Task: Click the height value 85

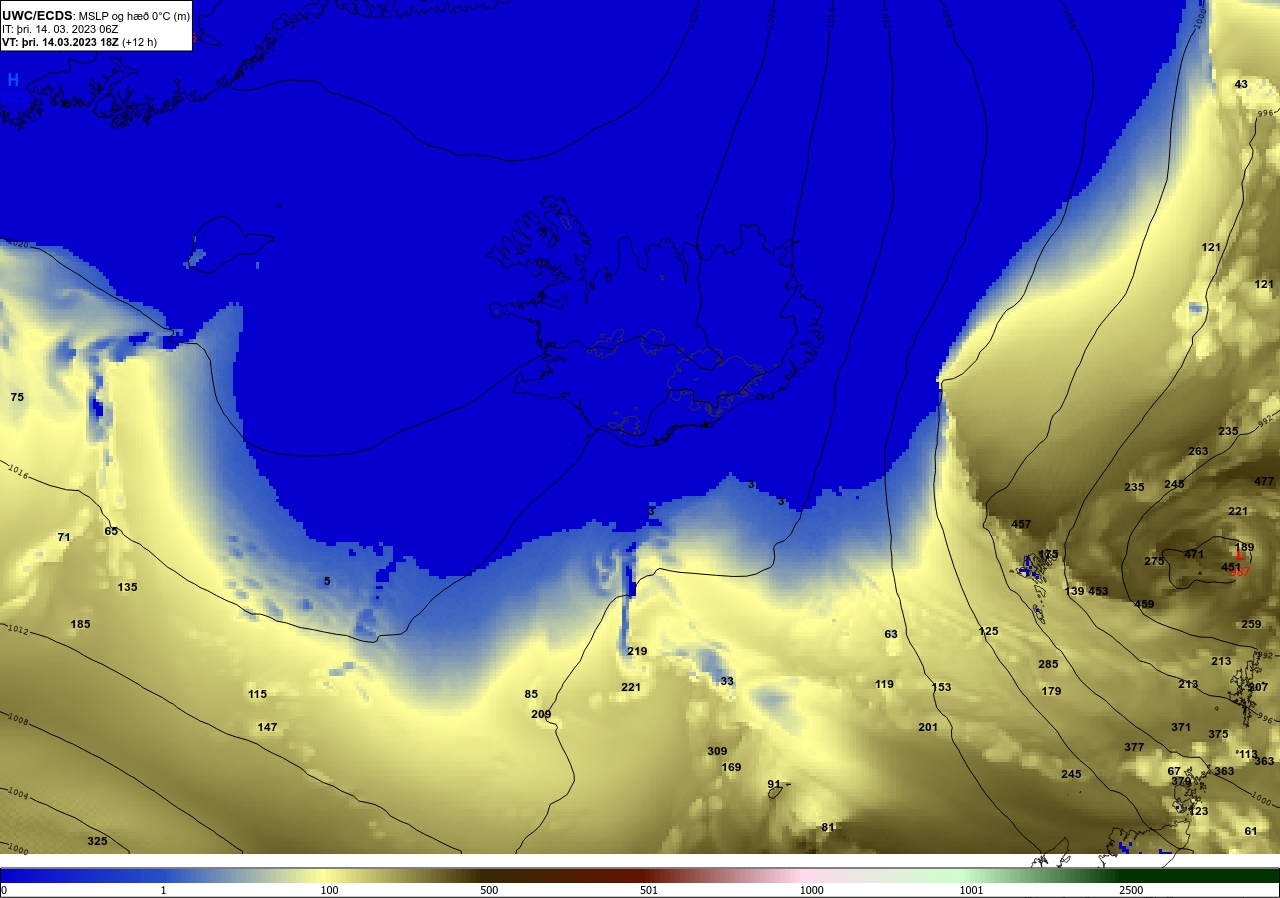Action: (x=531, y=694)
